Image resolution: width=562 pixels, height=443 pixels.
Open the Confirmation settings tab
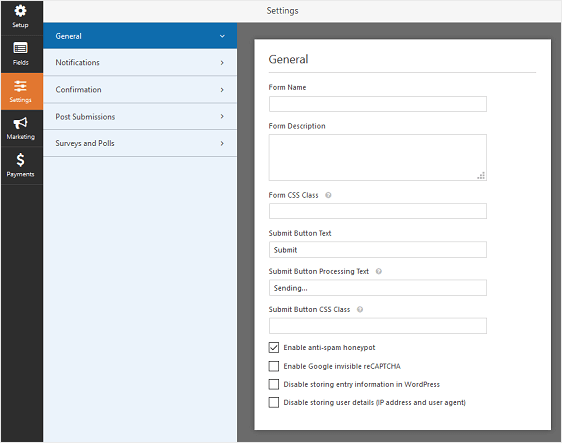[x=140, y=90]
